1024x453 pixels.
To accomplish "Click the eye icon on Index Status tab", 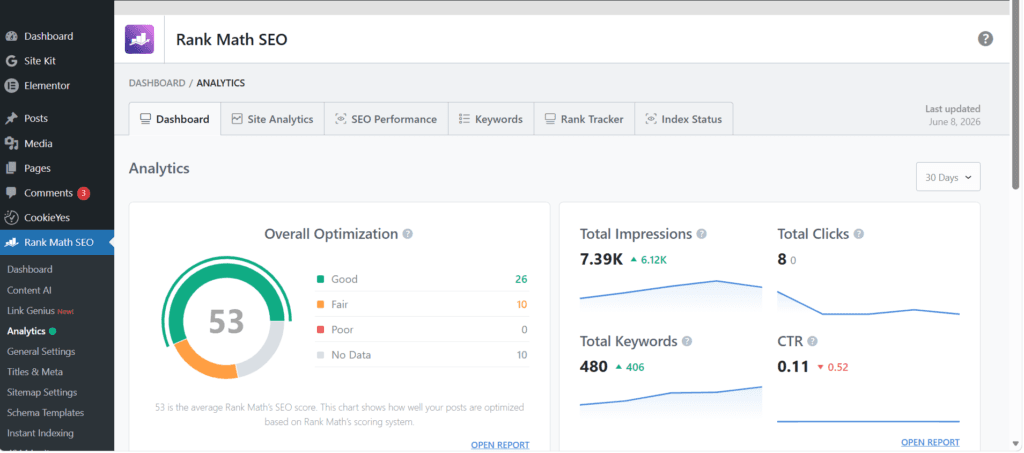I will click(x=650, y=119).
